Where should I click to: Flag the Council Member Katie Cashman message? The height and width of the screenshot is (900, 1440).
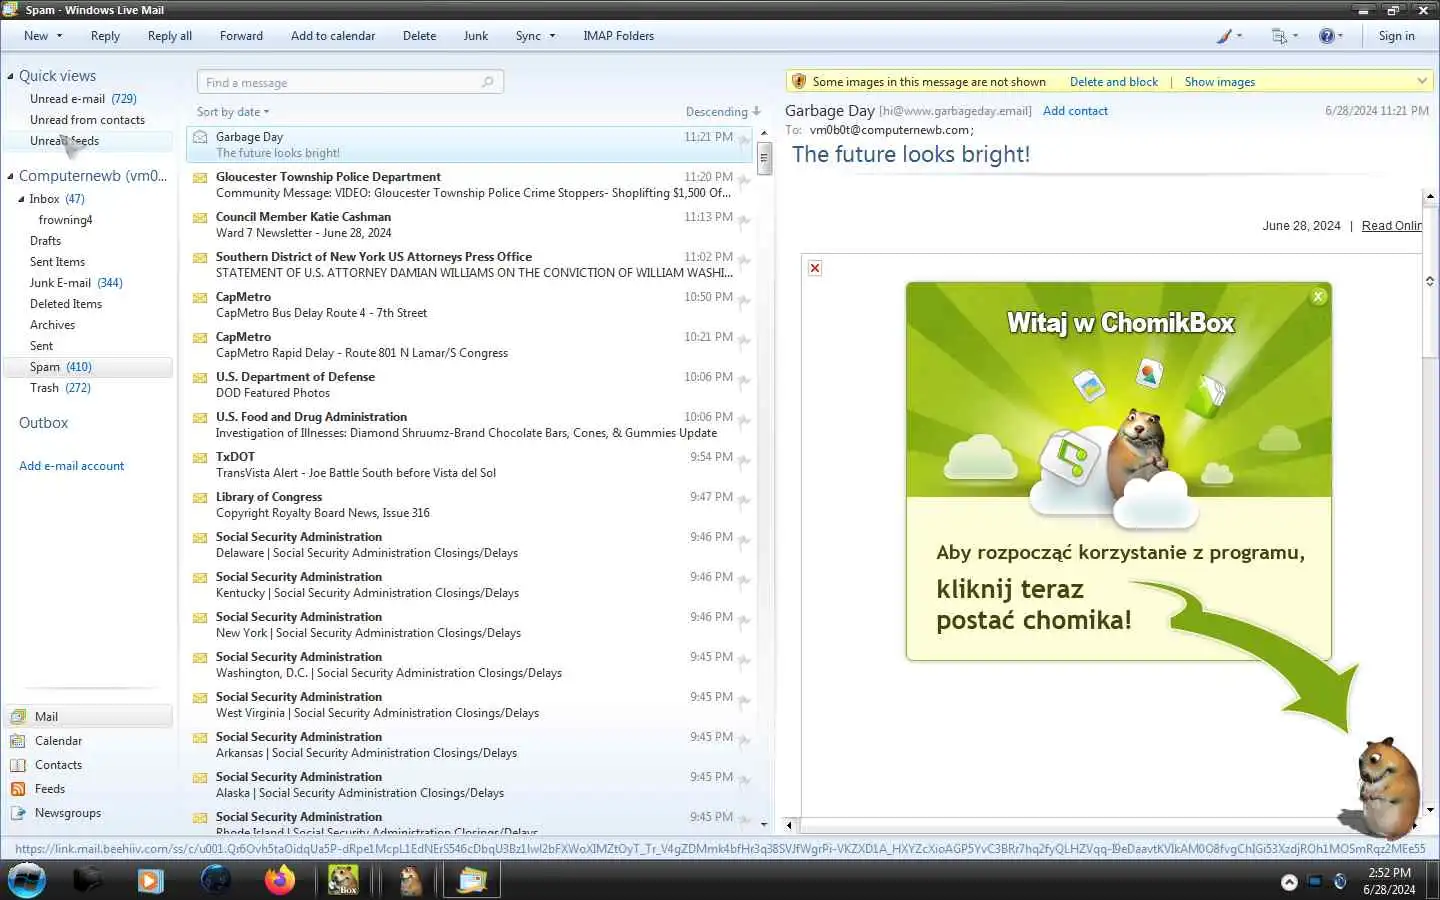[744, 220]
